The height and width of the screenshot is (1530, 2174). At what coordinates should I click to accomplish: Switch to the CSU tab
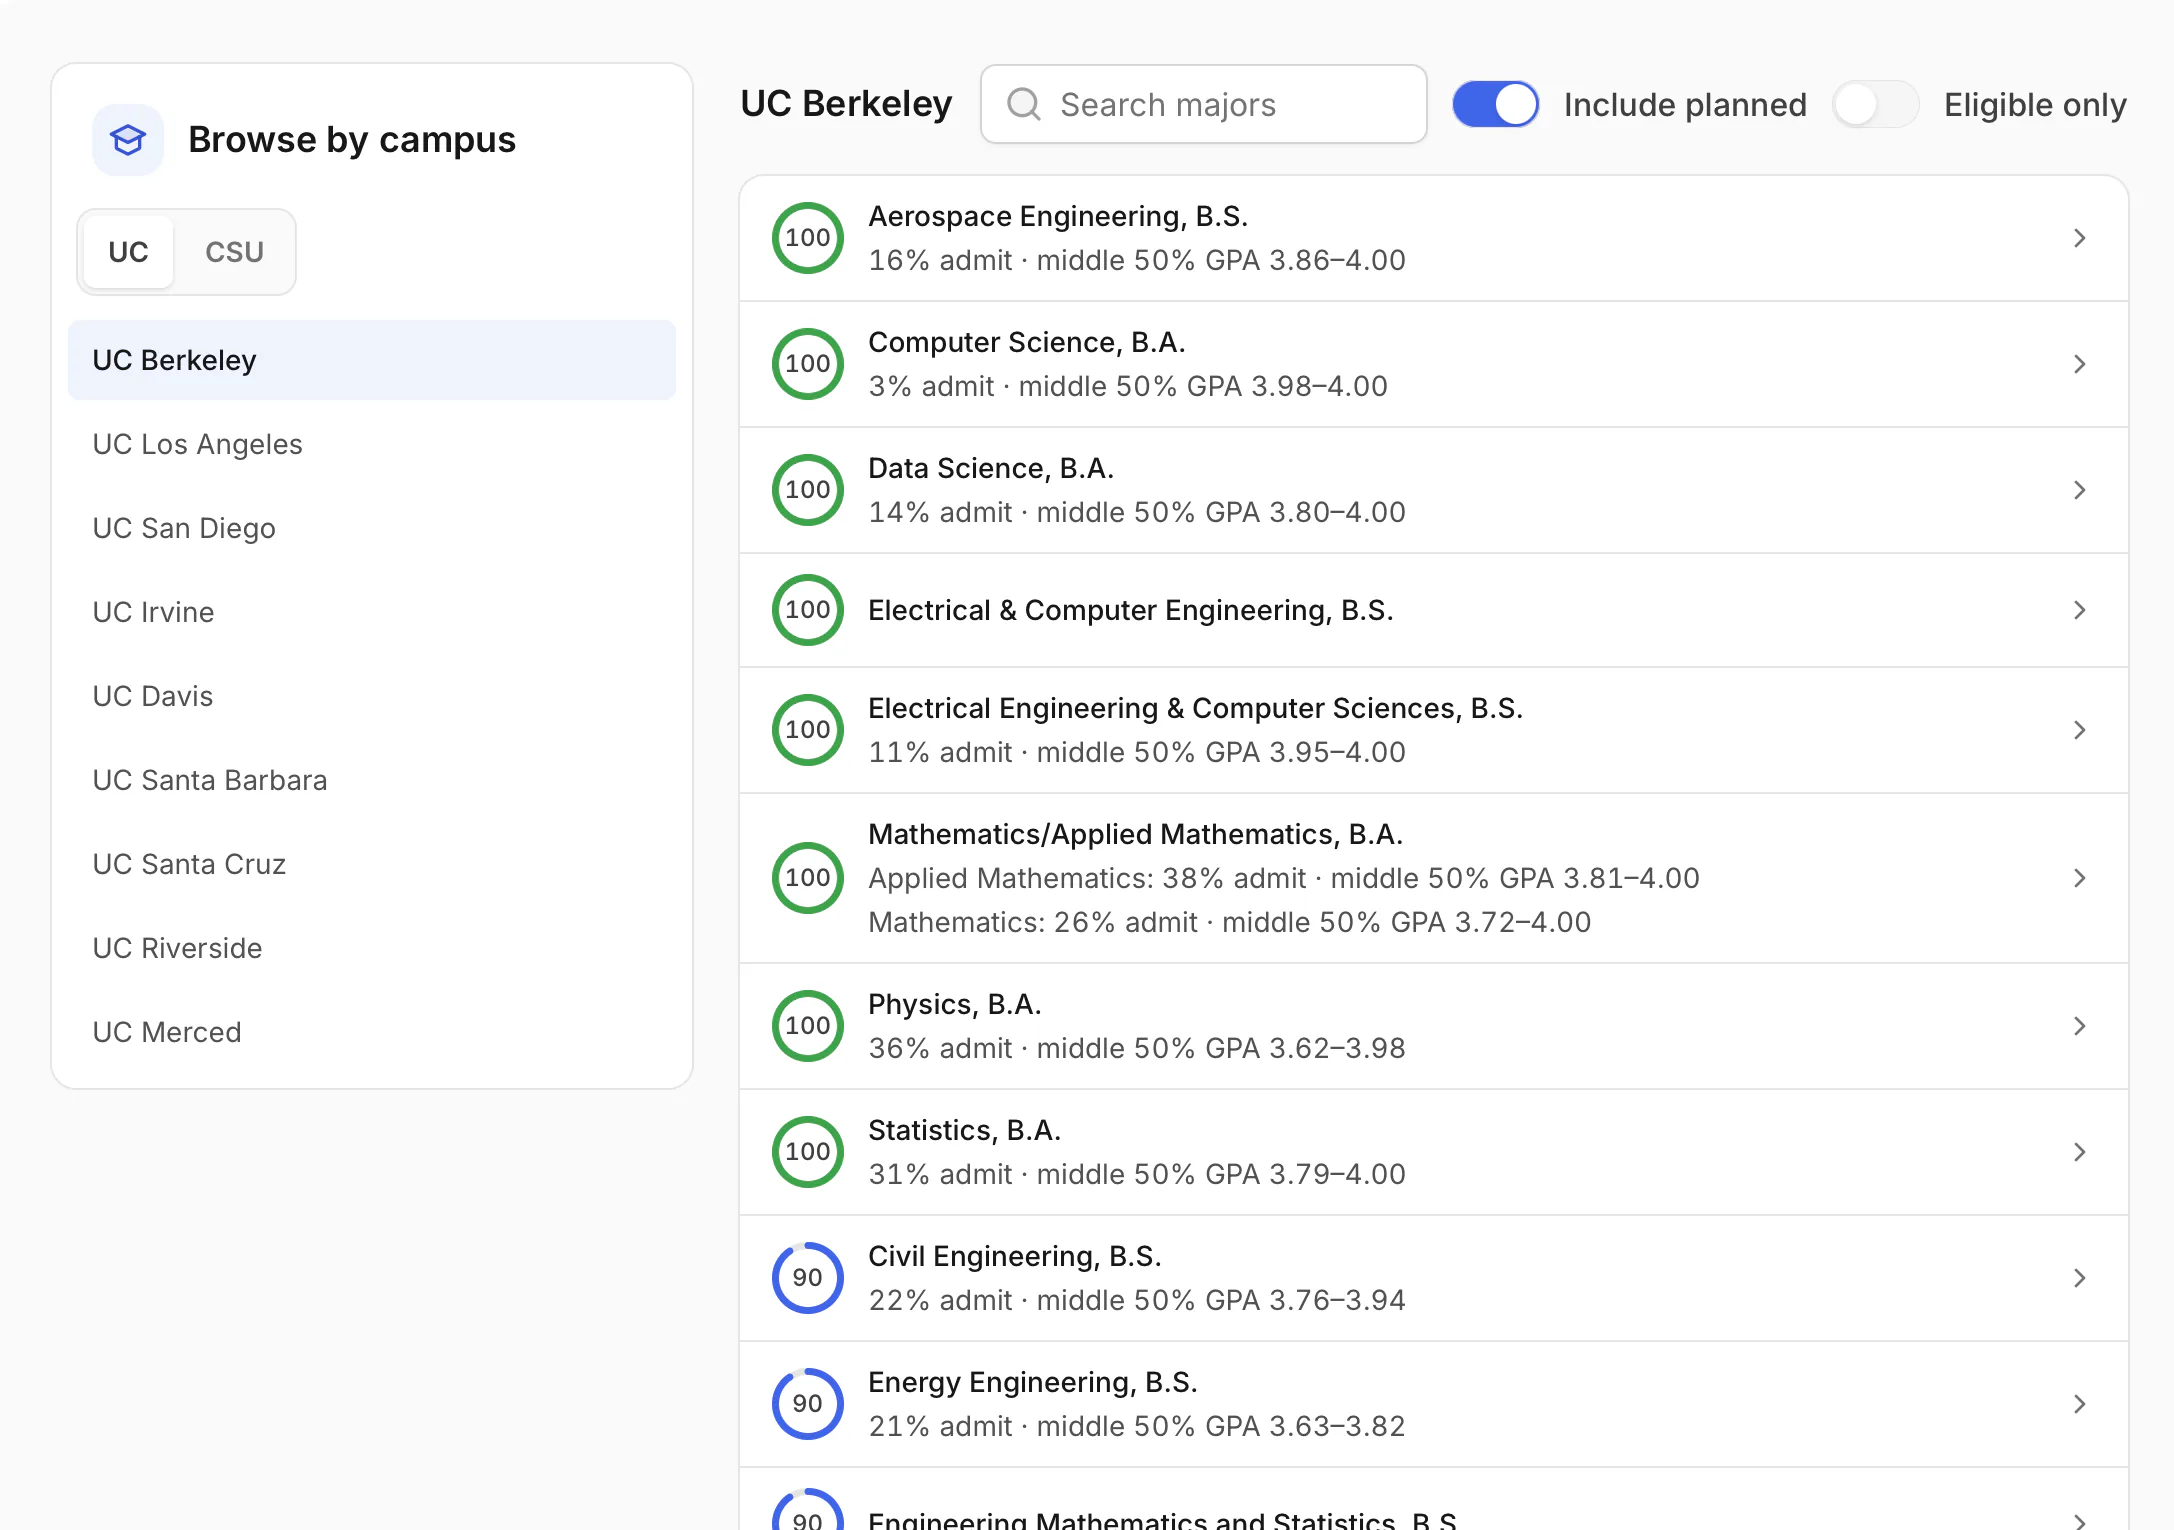[234, 252]
